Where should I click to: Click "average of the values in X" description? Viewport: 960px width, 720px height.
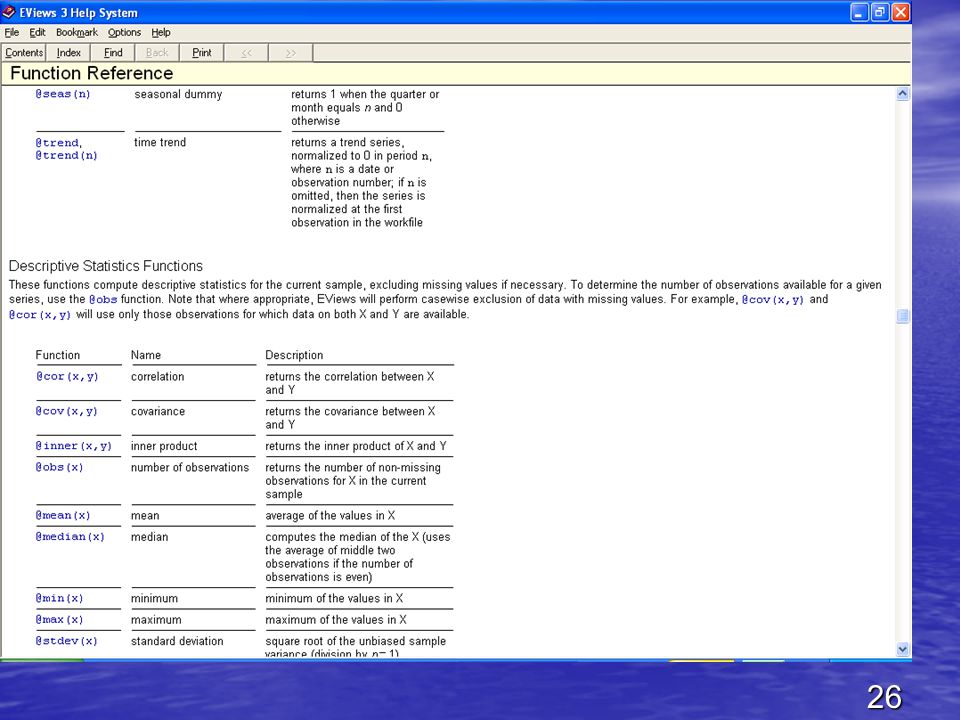(x=330, y=516)
